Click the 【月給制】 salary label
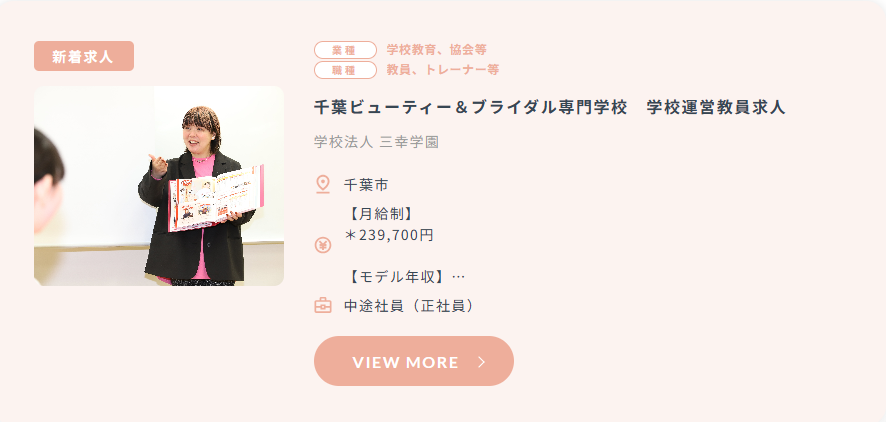The width and height of the screenshot is (886, 422). pyautogui.click(x=380, y=214)
